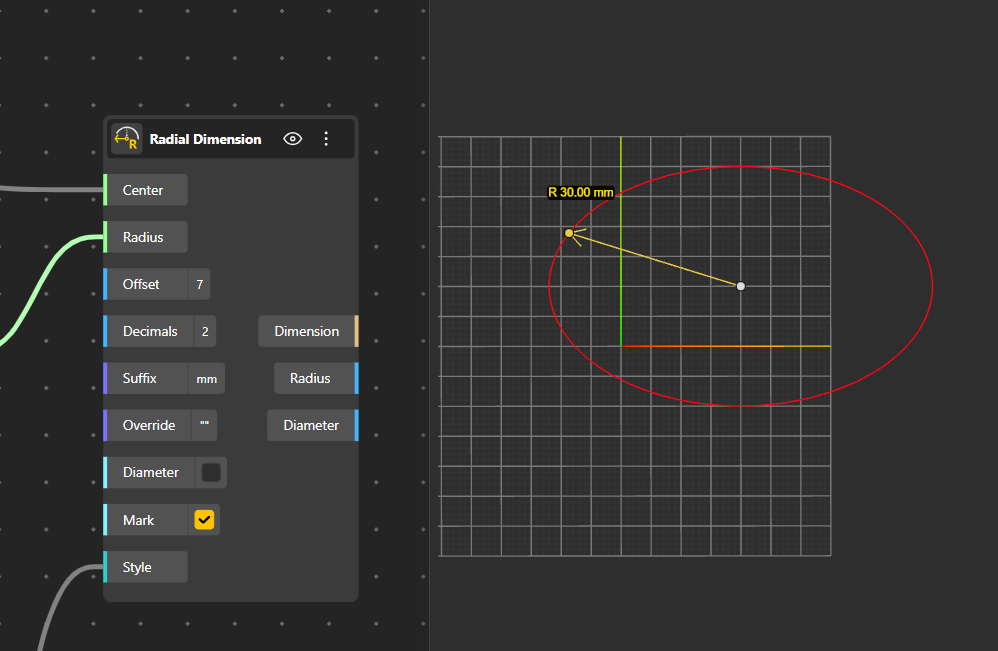Click the Radial Dimension node icon
Screen dimensions: 998x651
click(126, 139)
